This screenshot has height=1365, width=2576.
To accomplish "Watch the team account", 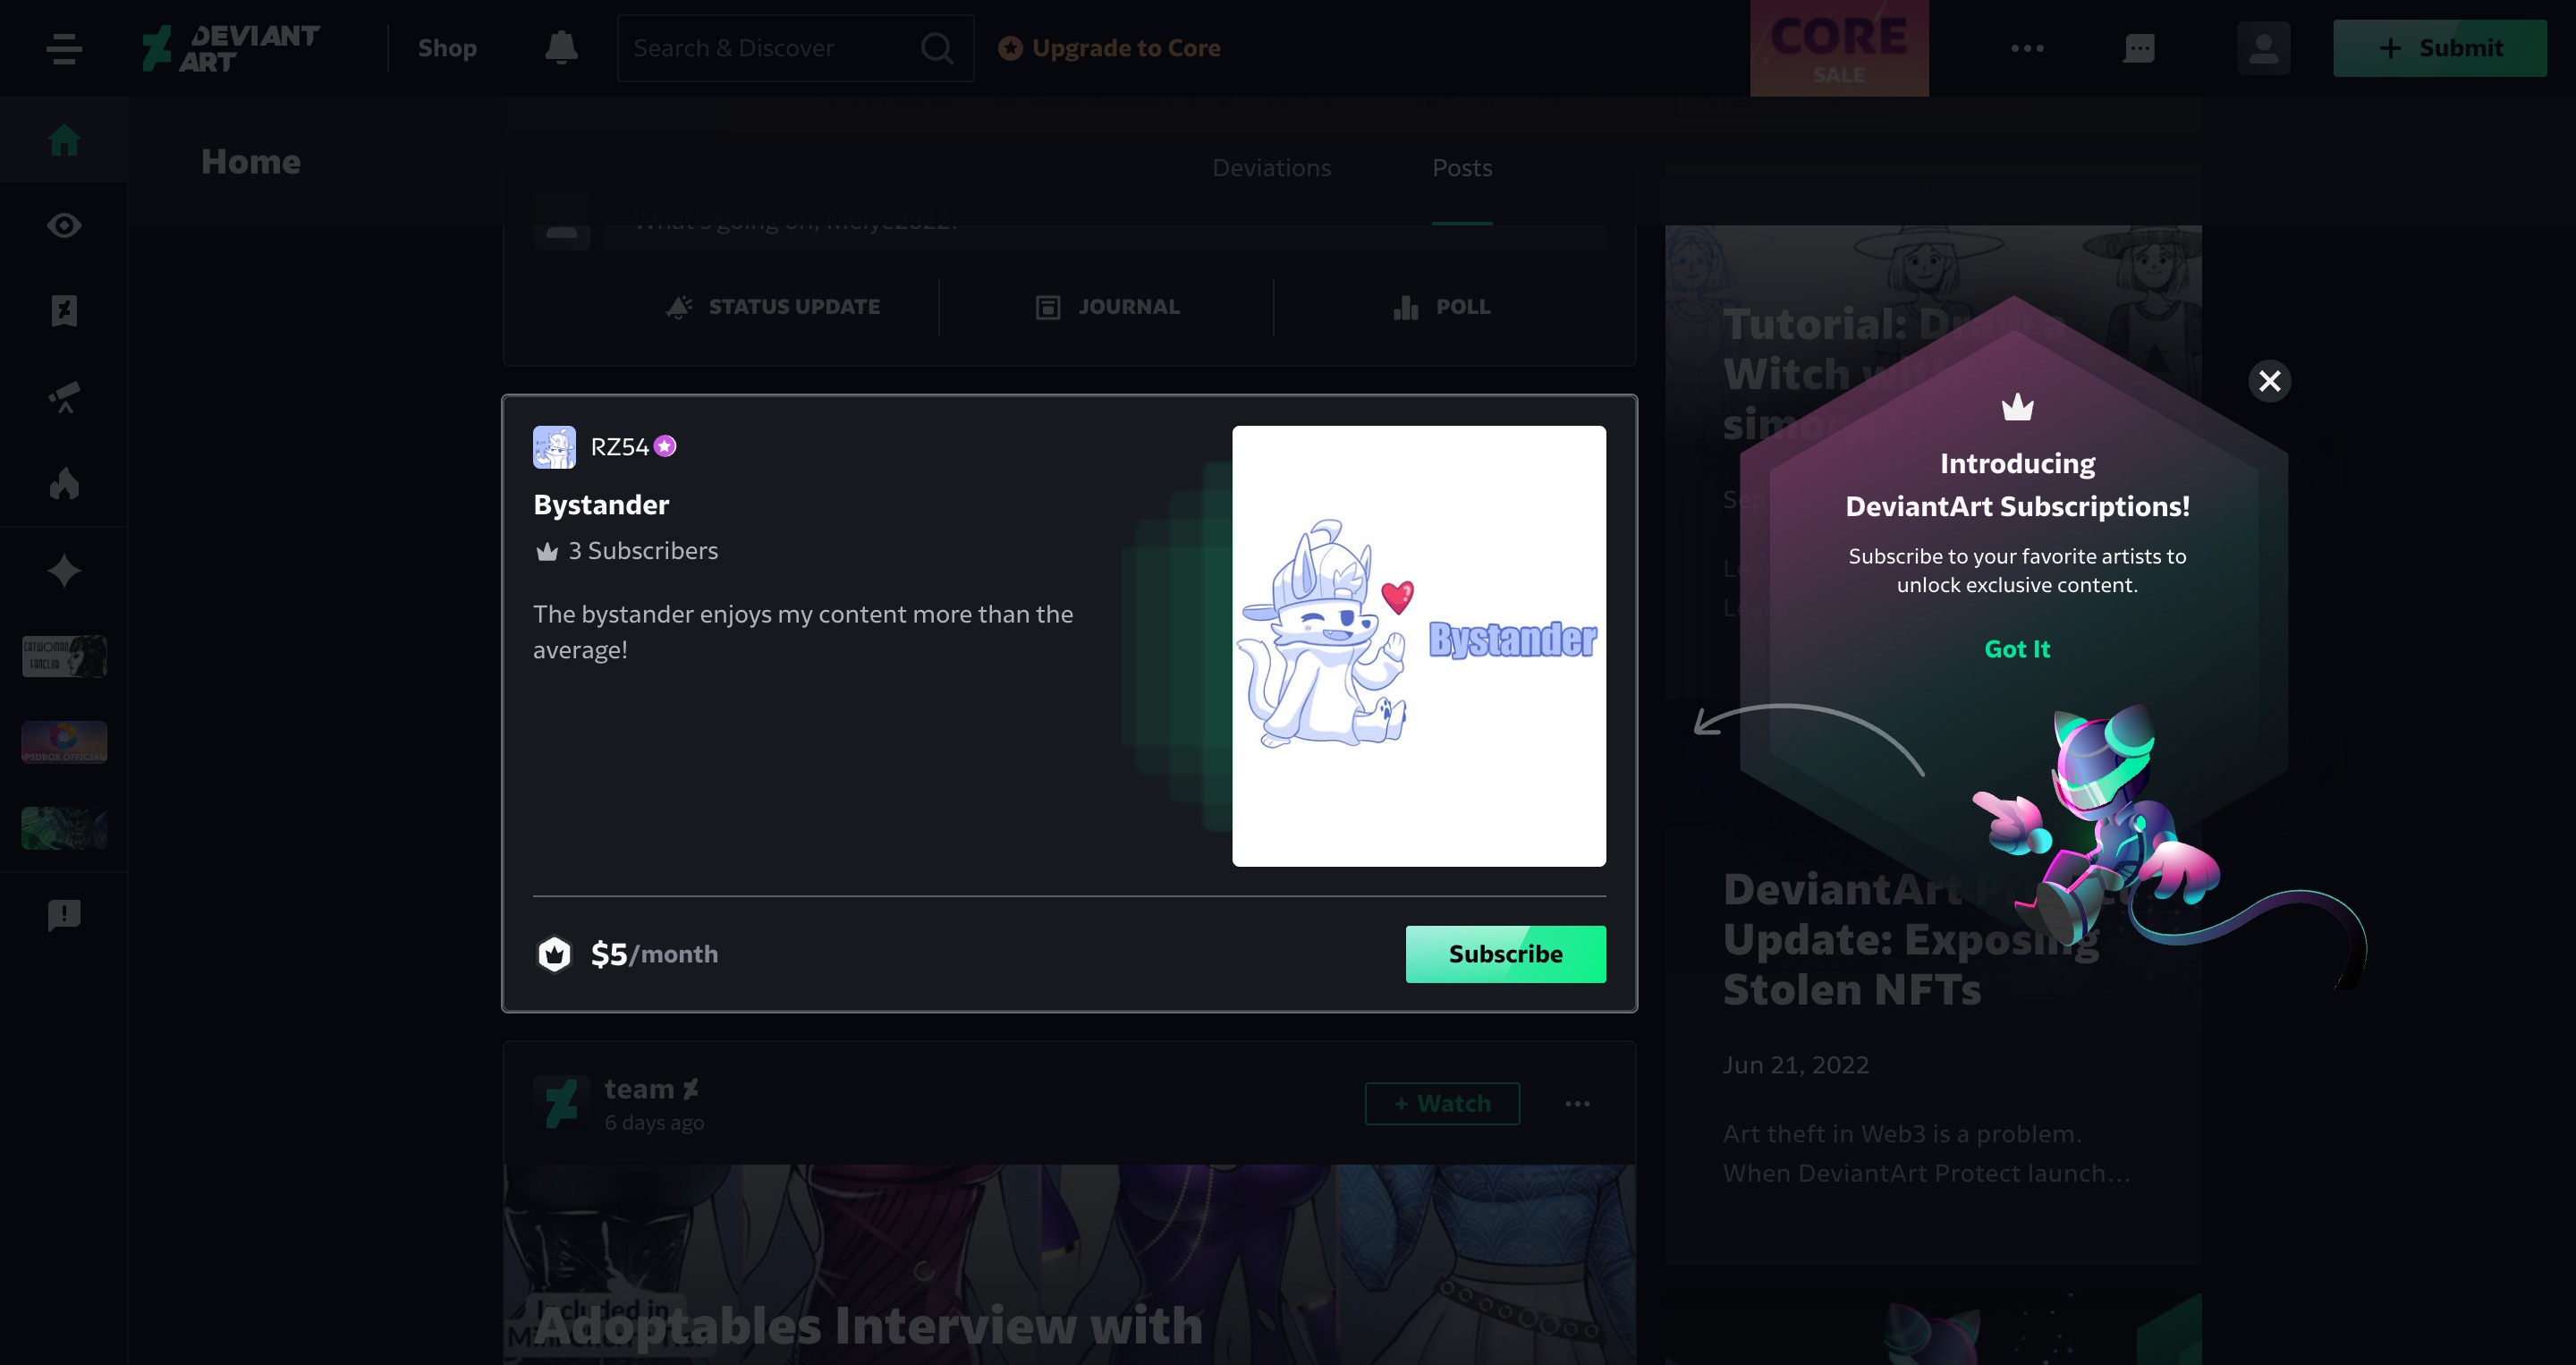I will [1442, 1103].
